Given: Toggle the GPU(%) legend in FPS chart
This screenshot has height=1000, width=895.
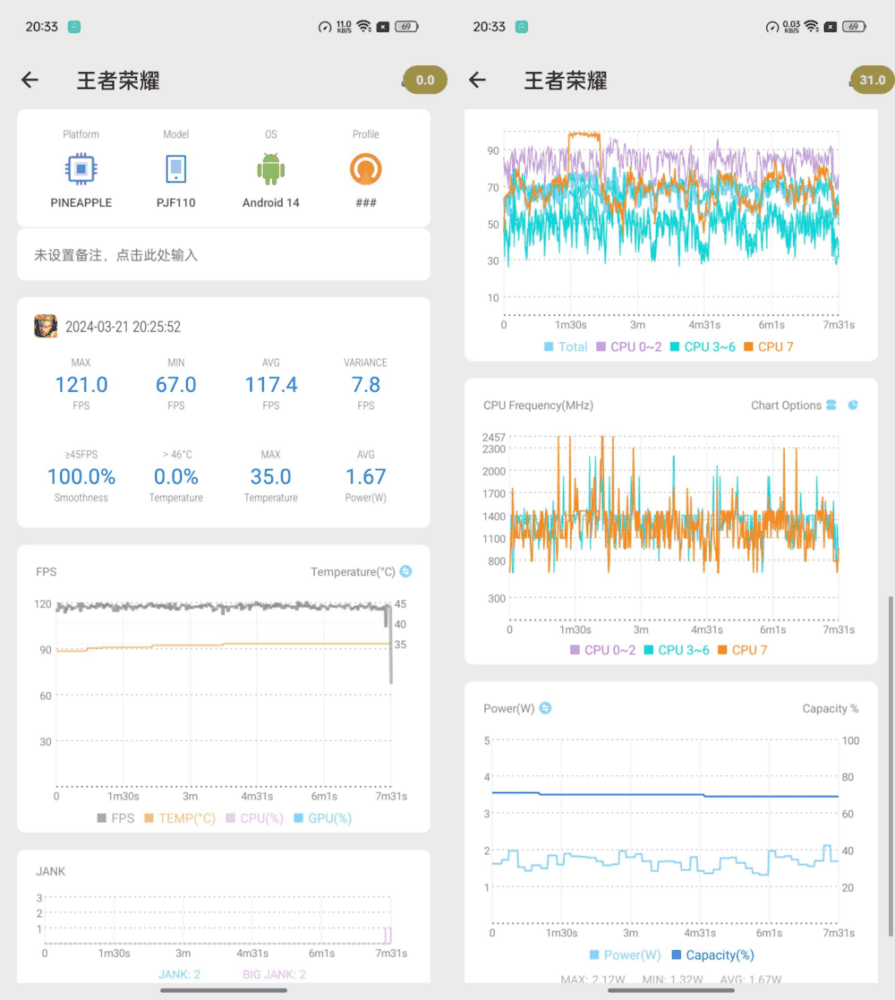Looking at the screenshot, I should click(x=328, y=820).
